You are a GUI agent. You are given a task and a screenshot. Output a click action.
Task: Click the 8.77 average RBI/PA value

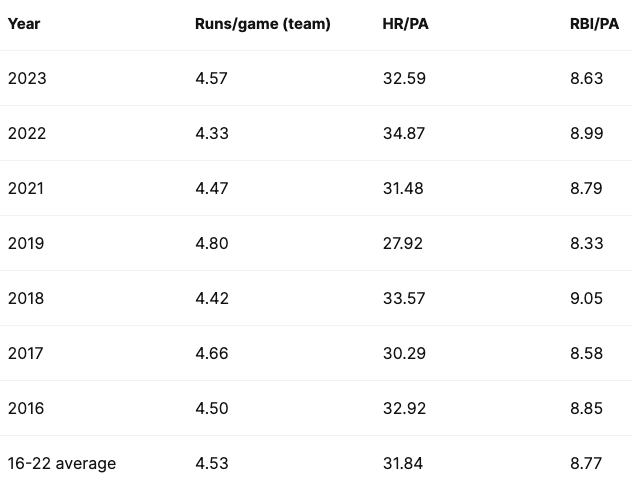coord(587,463)
